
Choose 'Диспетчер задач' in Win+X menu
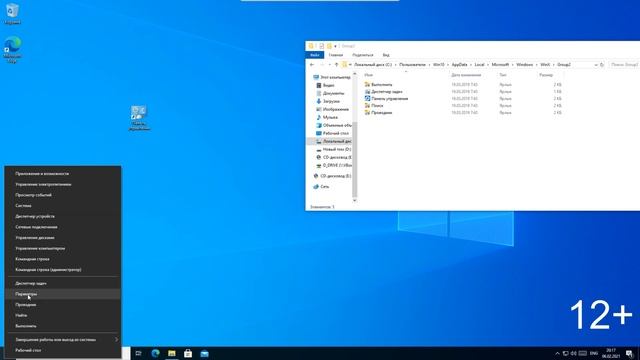[63, 283]
